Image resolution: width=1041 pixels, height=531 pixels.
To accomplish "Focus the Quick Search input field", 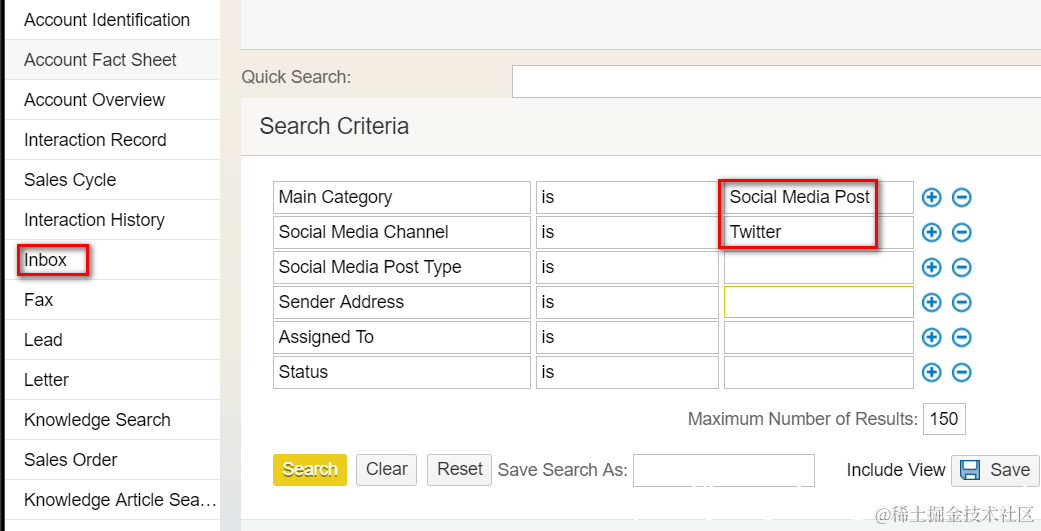I will click(776, 81).
